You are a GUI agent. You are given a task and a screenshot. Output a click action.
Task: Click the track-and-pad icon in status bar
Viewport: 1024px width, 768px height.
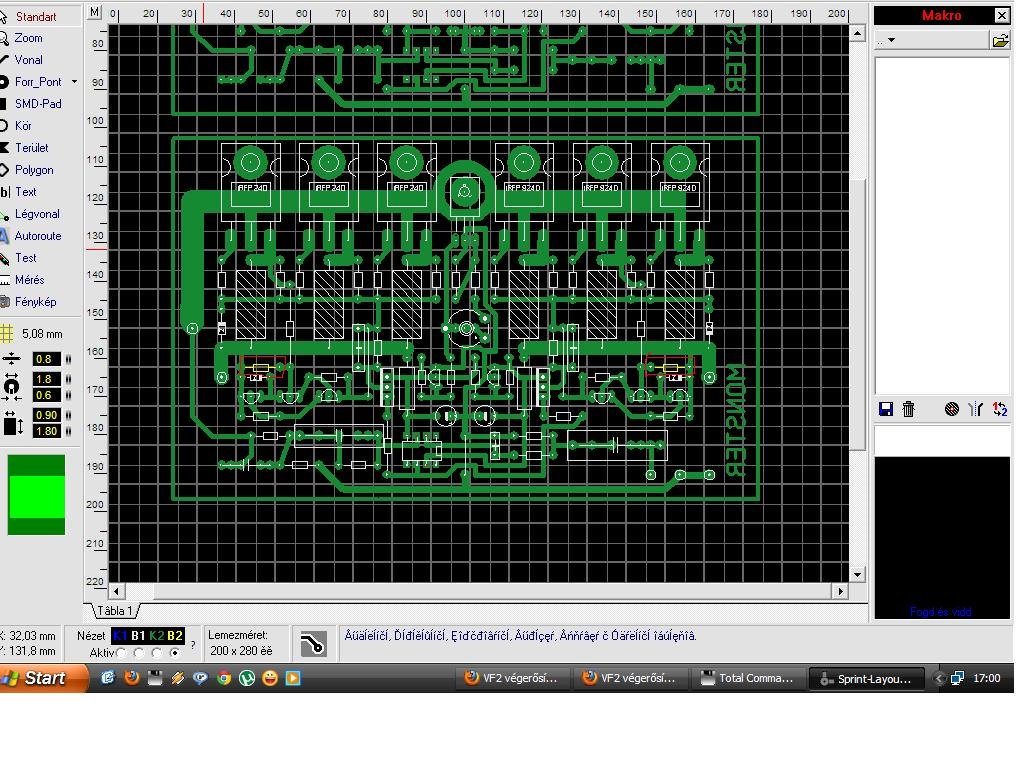(x=313, y=645)
